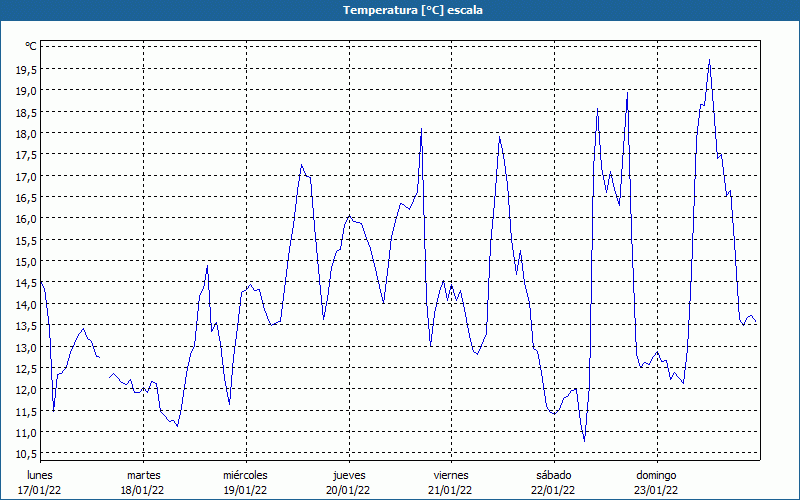Click the 'domingo' day label

(656, 476)
